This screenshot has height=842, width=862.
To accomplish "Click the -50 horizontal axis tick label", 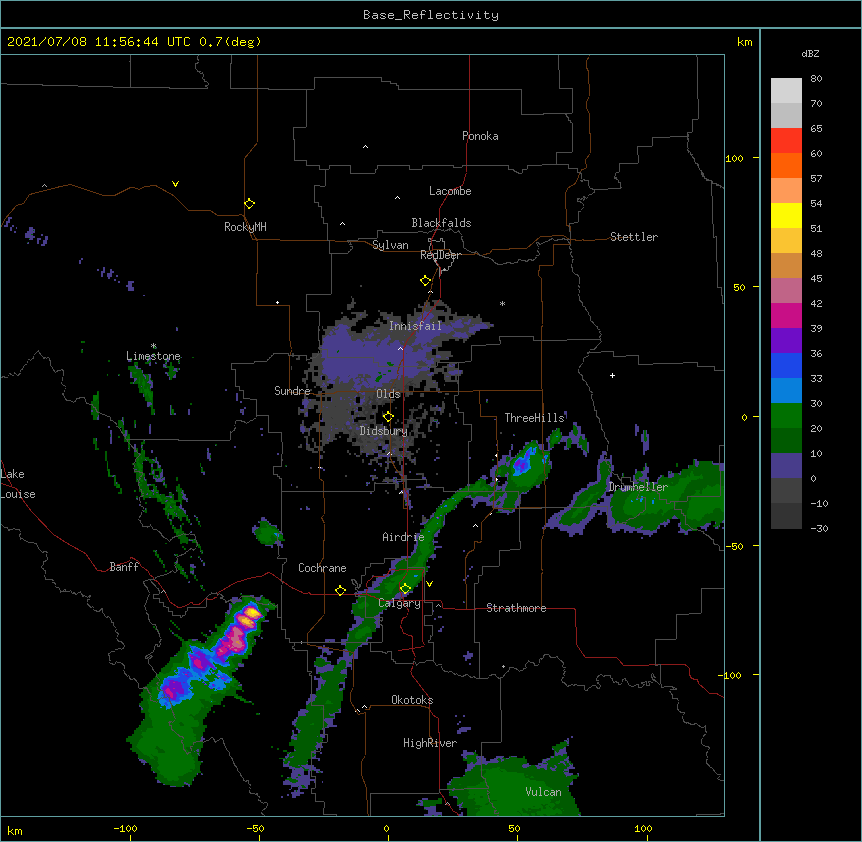I will coord(255,829).
